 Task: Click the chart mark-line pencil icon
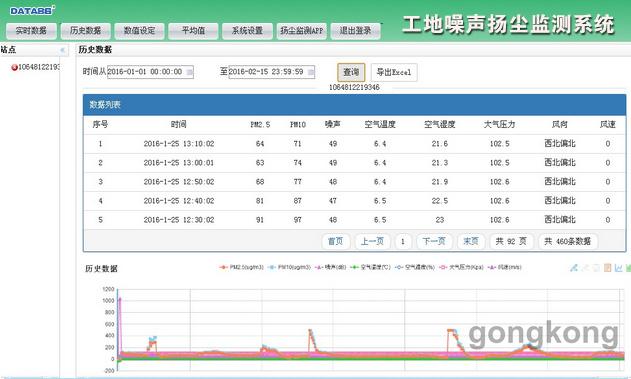click(x=574, y=268)
